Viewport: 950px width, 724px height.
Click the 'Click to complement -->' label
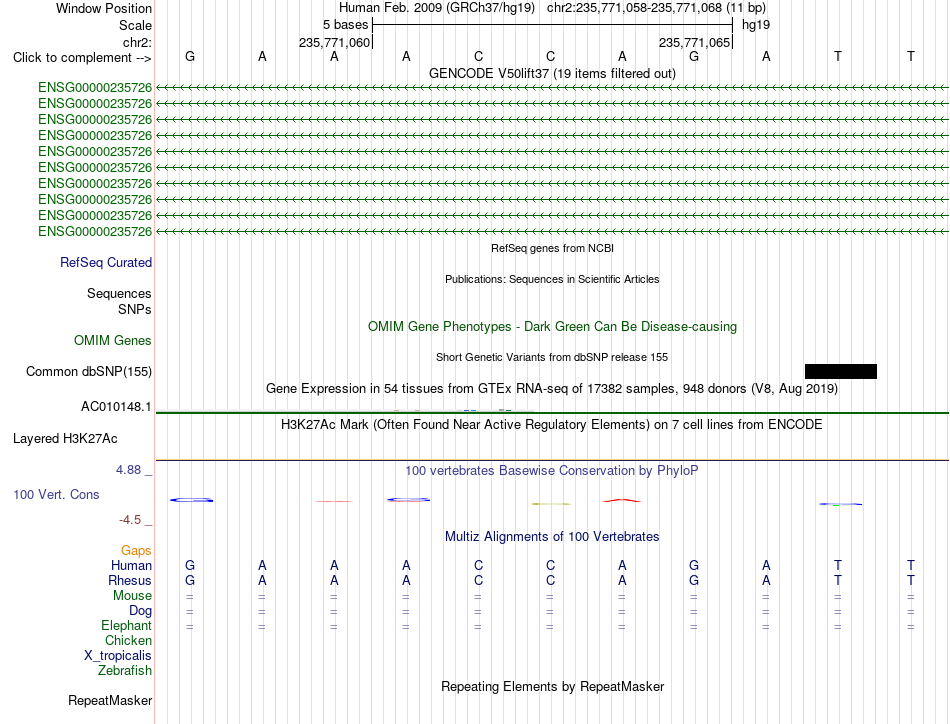click(x=82, y=58)
